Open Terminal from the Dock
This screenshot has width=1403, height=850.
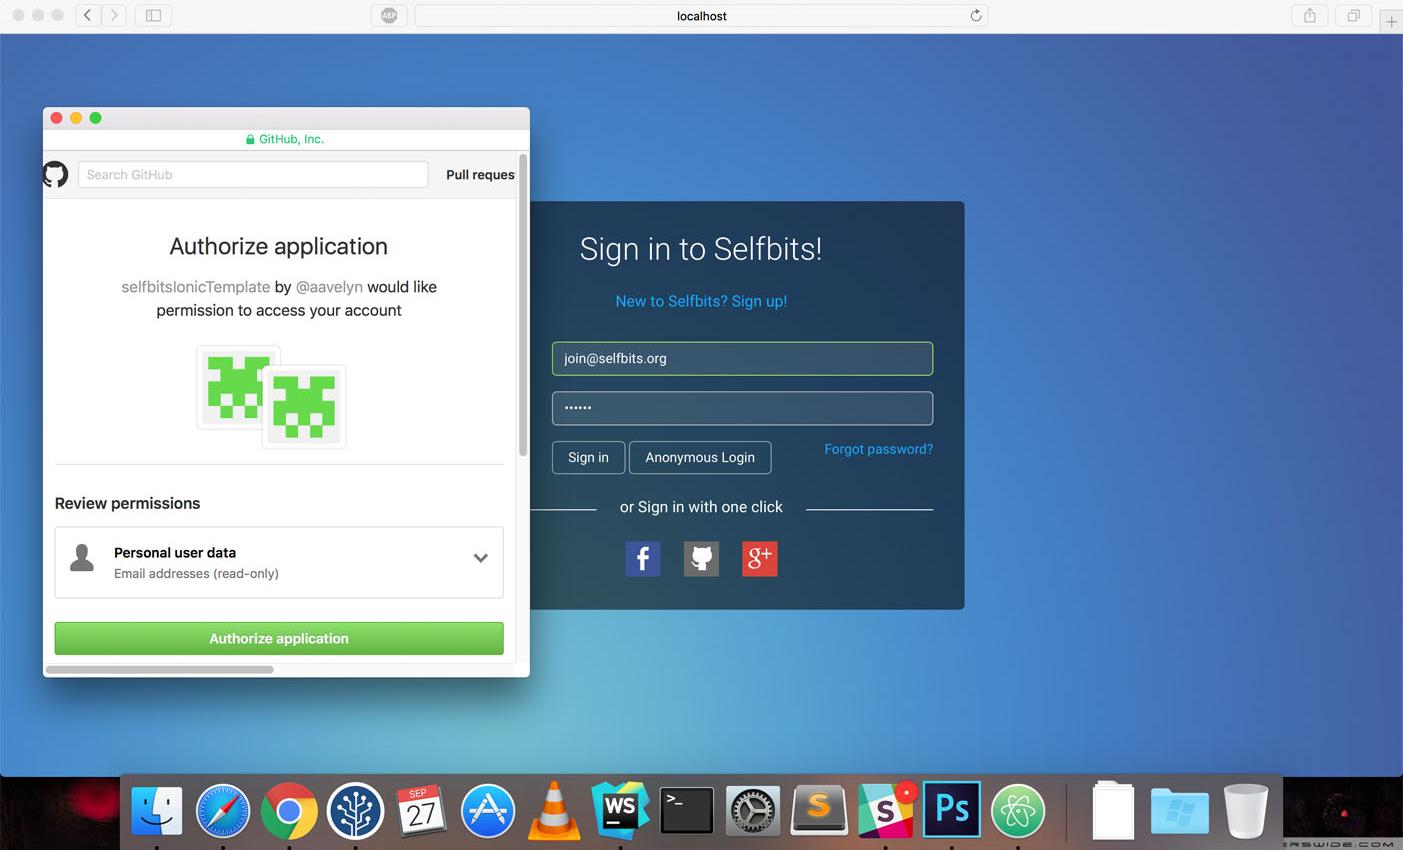pyautogui.click(x=686, y=810)
